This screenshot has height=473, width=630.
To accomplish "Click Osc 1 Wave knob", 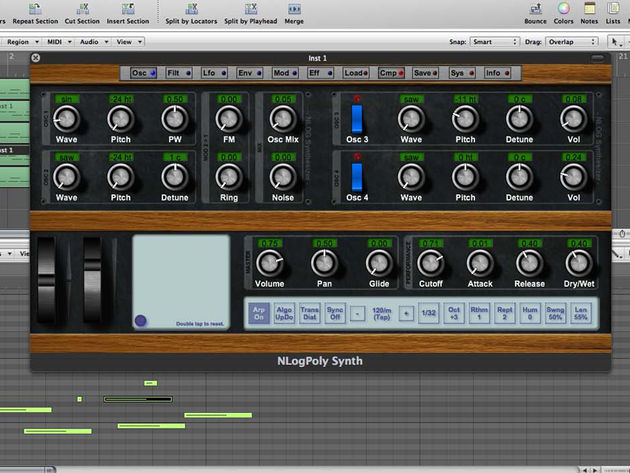I will tap(66, 119).
